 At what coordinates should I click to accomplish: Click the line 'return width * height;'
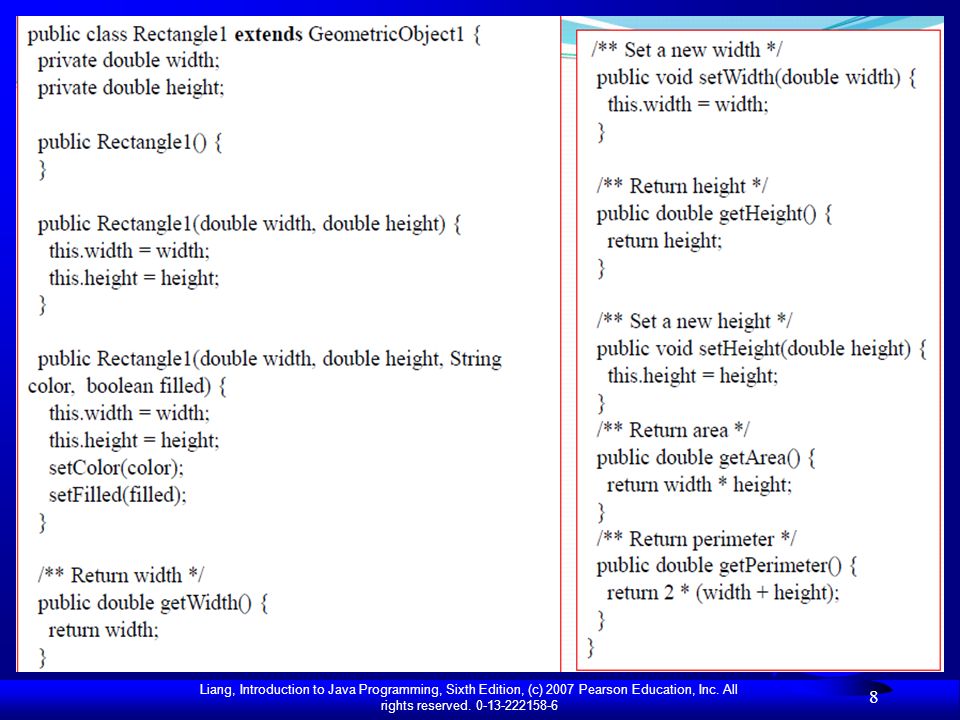[699, 485]
